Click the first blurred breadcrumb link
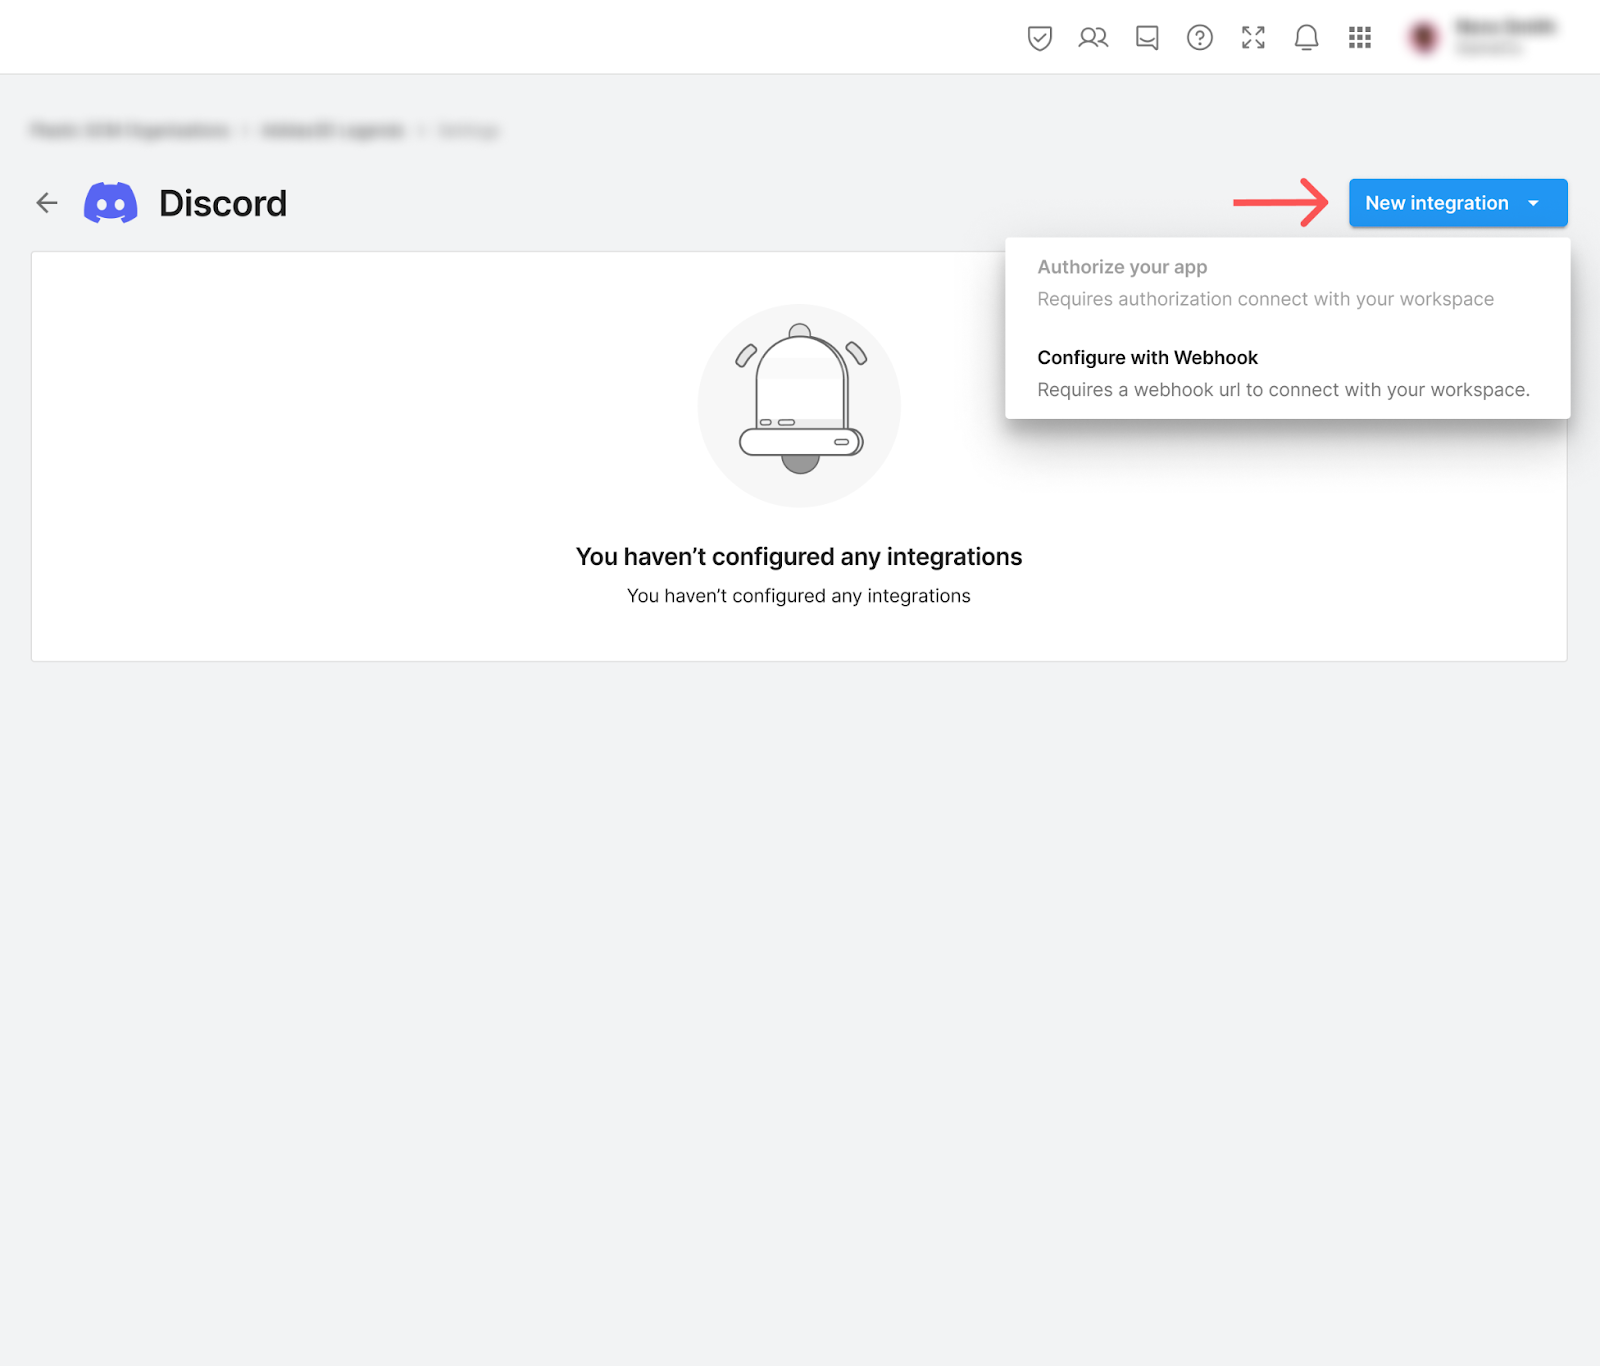 pos(130,130)
